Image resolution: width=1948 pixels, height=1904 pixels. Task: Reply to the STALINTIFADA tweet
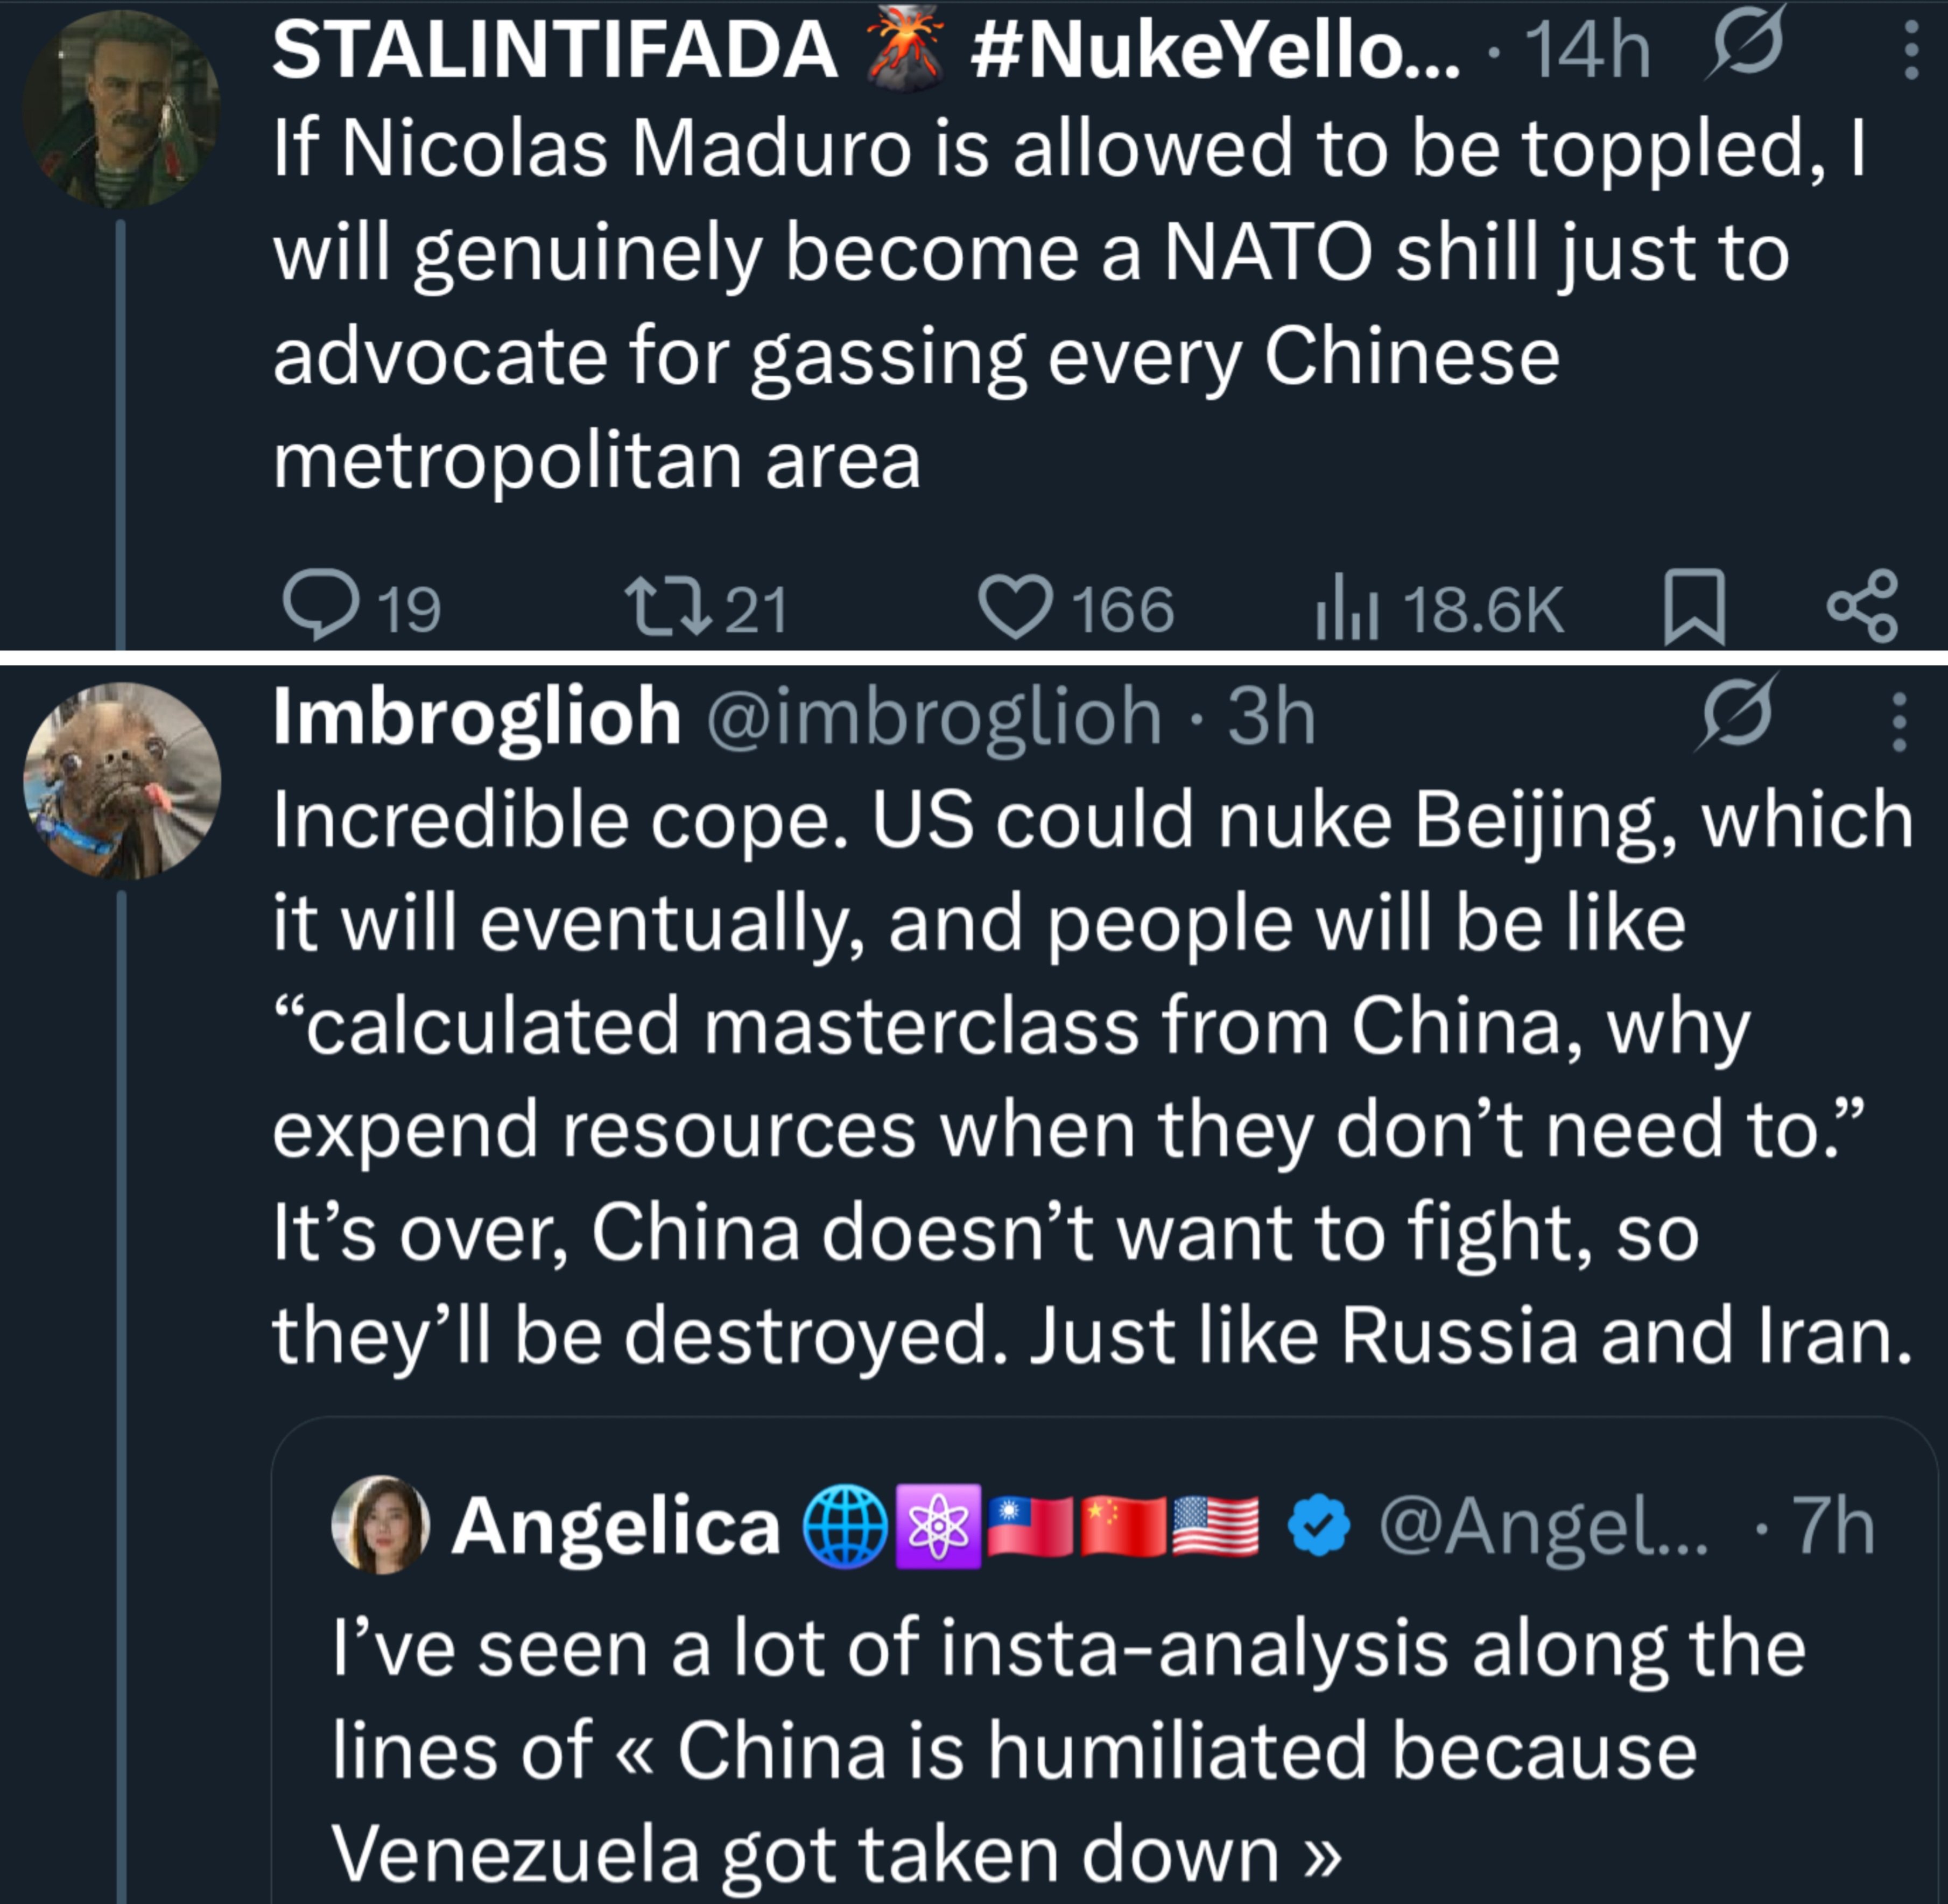click(x=321, y=606)
